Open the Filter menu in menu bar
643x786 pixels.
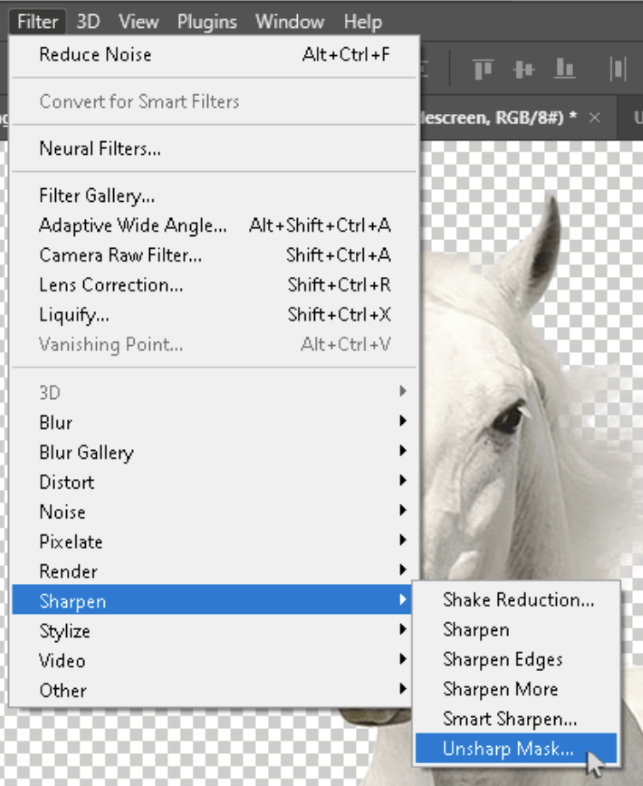tap(38, 22)
